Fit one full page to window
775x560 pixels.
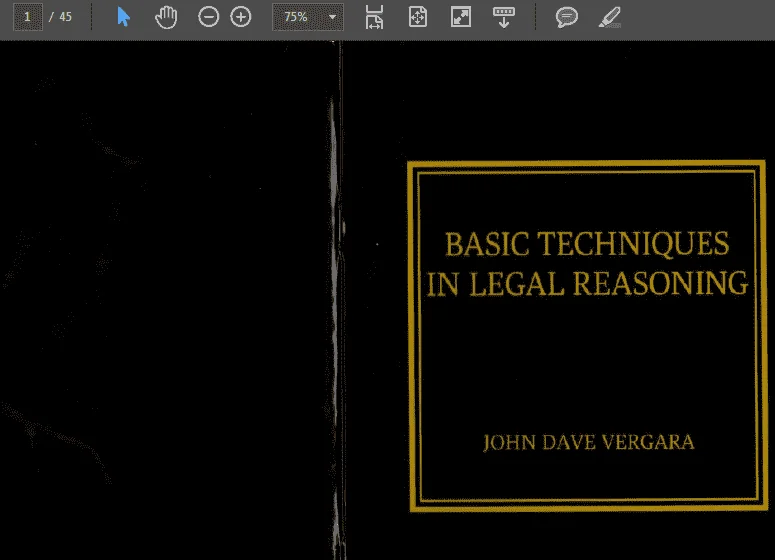tap(418, 17)
